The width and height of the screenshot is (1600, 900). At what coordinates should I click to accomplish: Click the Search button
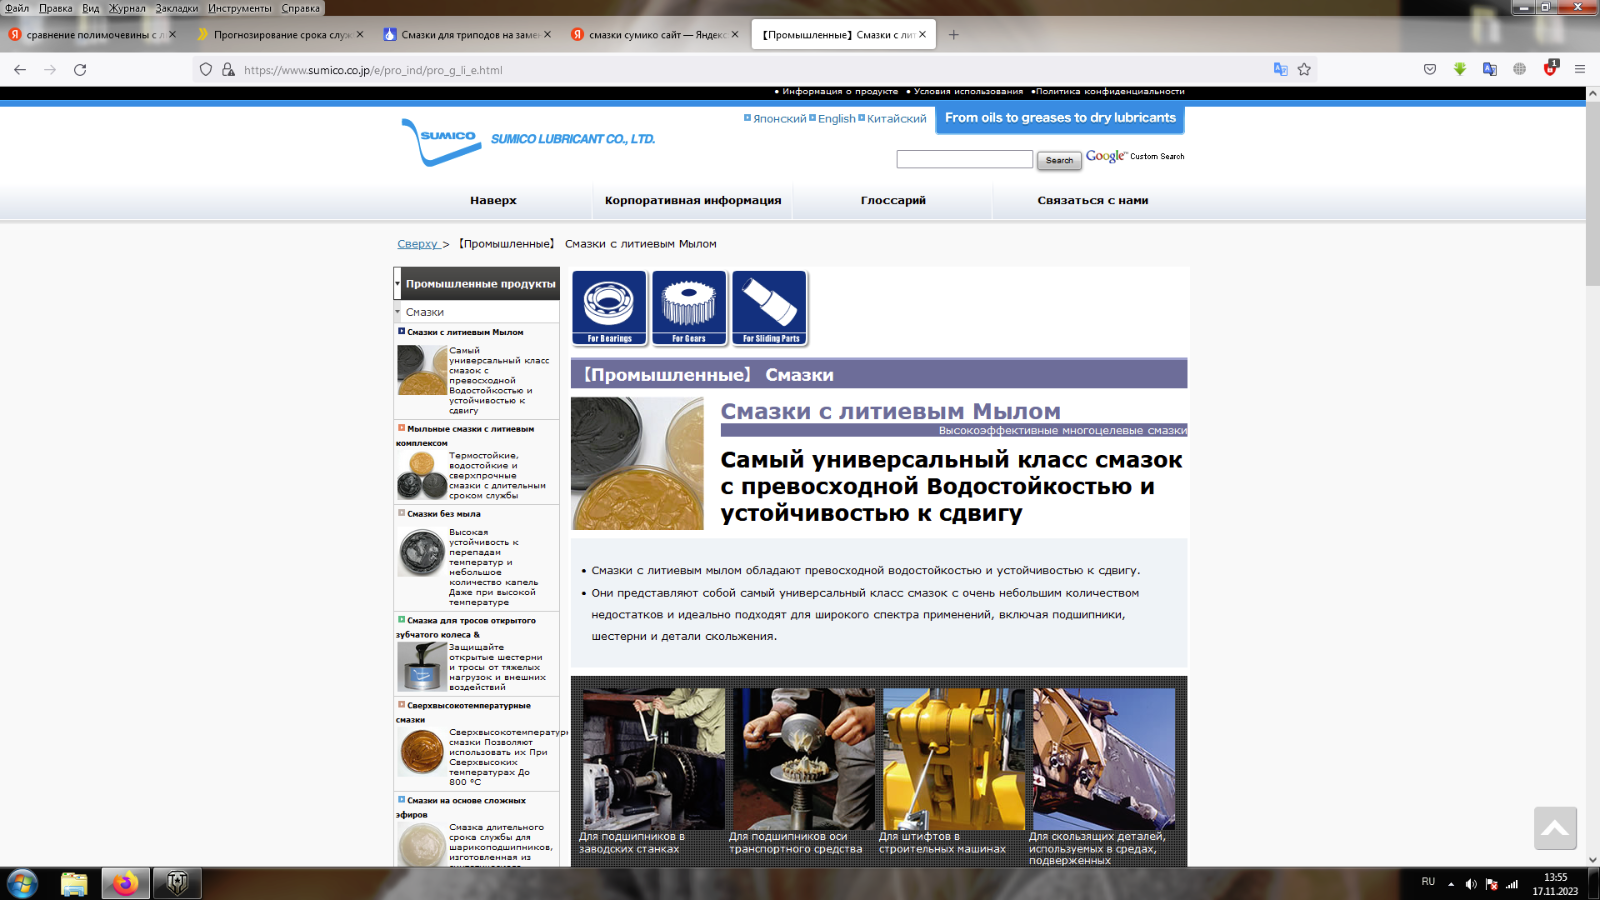click(1059, 160)
